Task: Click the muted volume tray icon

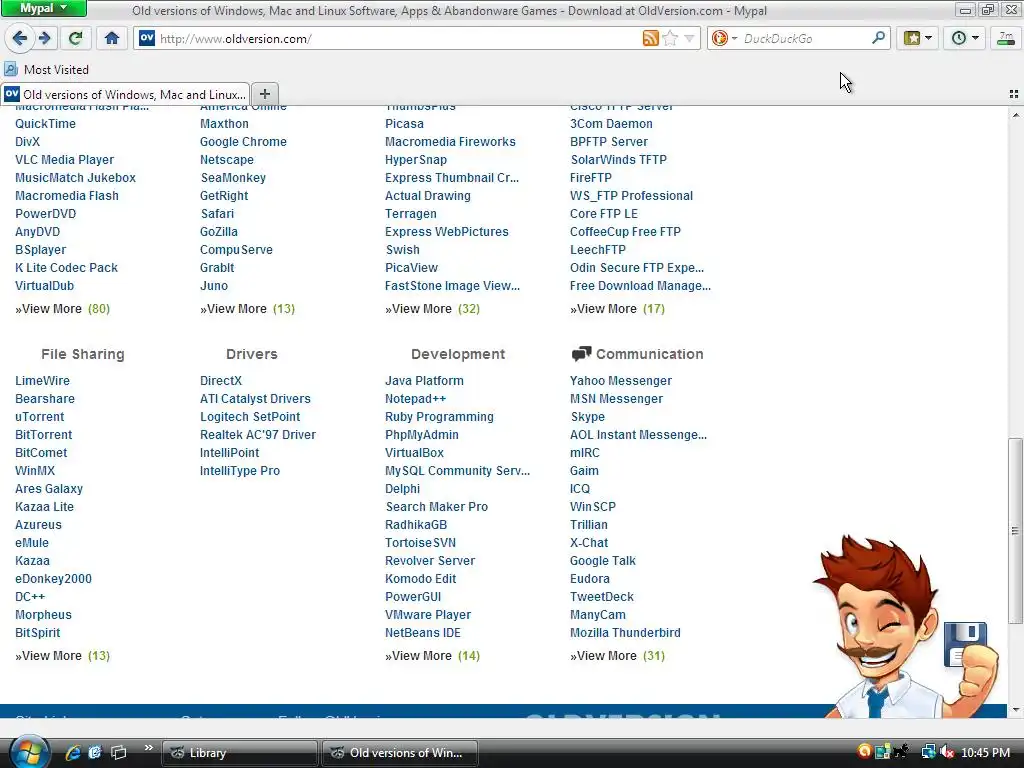Action: click(947, 752)
